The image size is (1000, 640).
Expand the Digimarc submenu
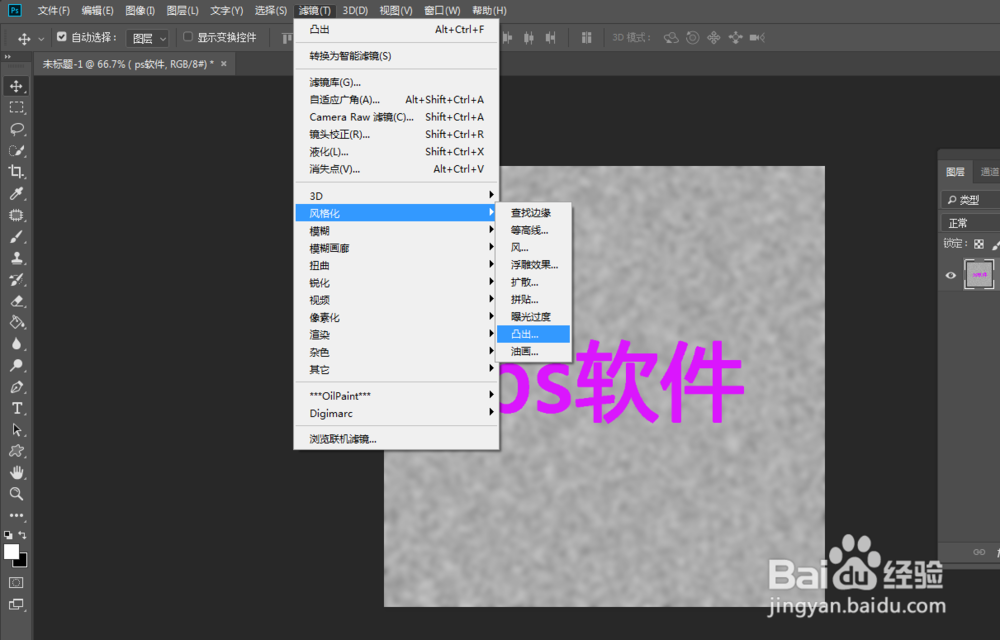[396, 413]
